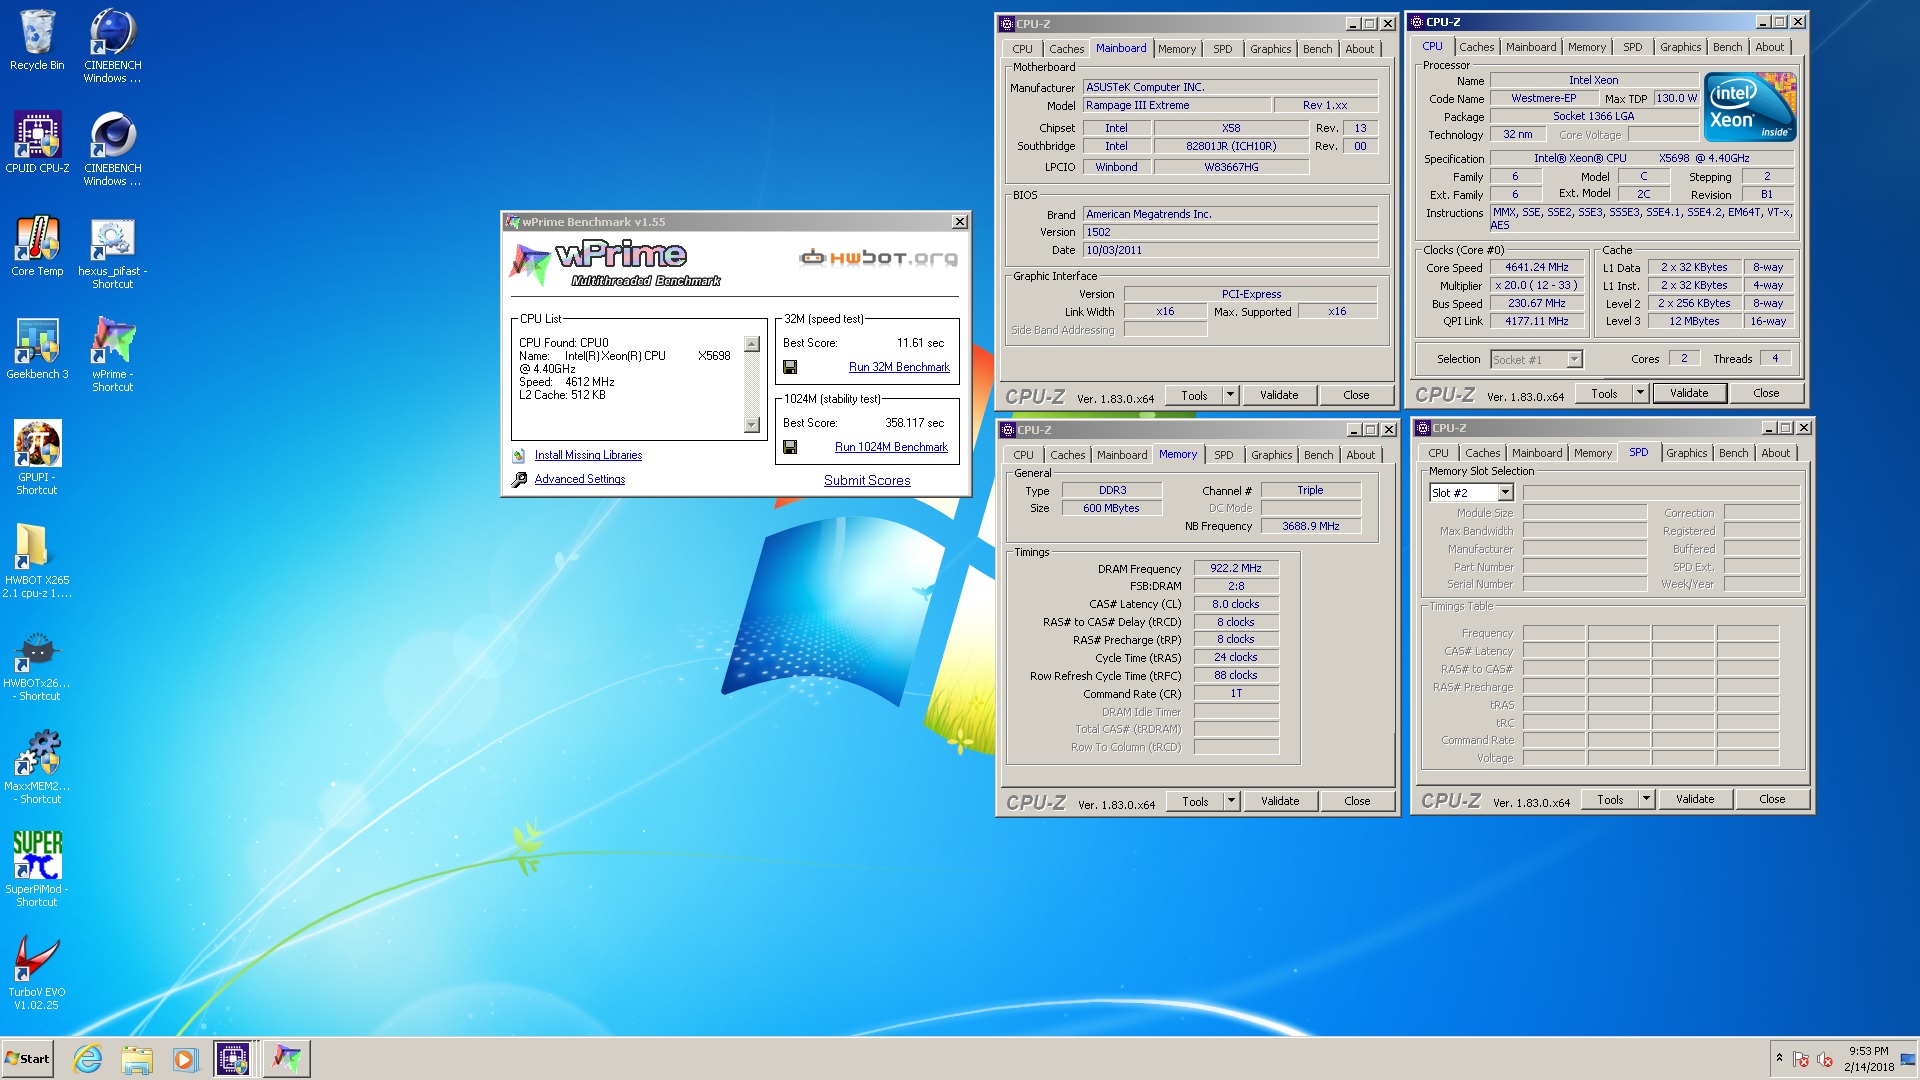Switch to Caches tab in Mainboard CPU-Z window
This screenshot has height=1080, width=1920.
1066,49
